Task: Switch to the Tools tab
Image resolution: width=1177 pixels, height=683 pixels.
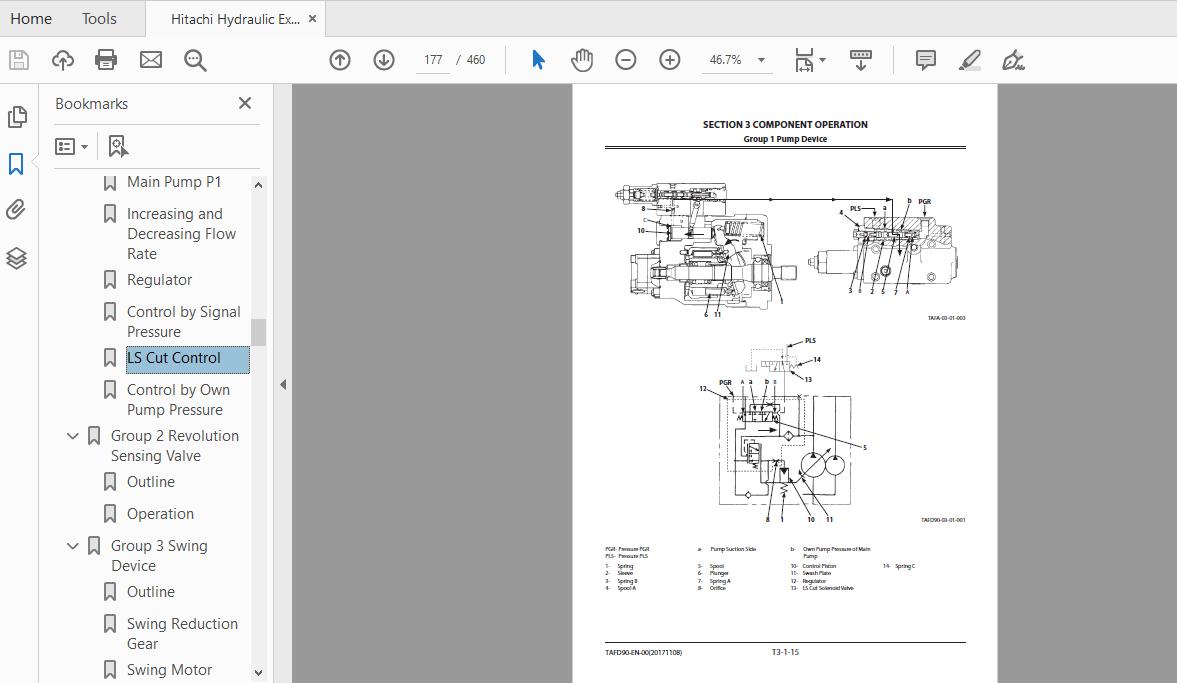Action: click(x=99, y=19)
